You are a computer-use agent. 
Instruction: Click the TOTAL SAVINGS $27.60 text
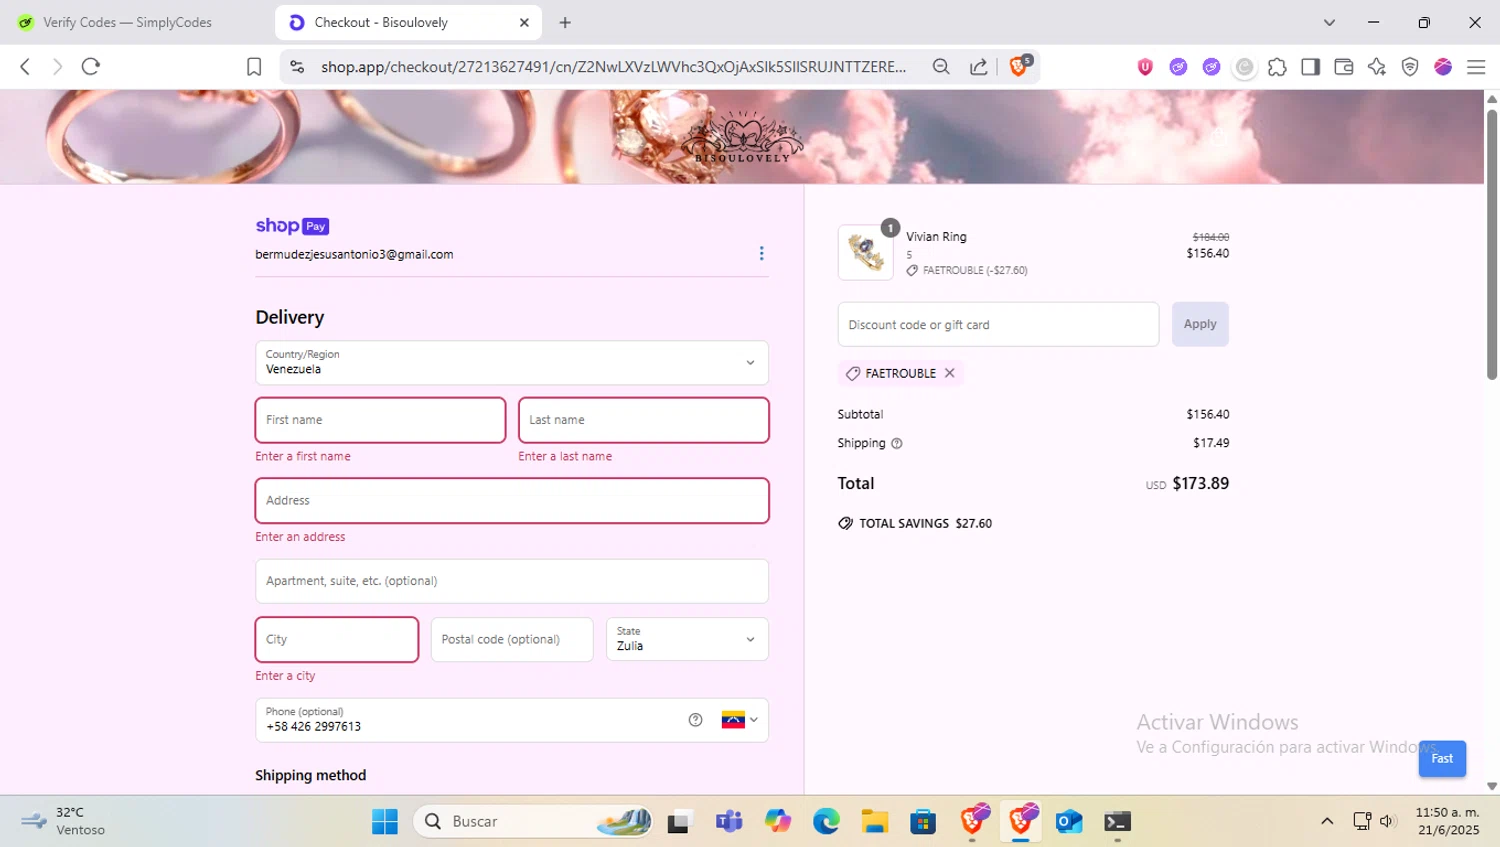pyautogui.click(x=925, y=523)
